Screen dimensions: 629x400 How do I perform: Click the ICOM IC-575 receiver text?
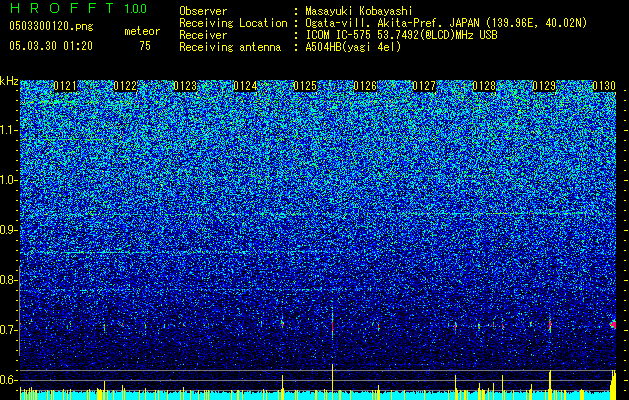[x=401, y=35]
